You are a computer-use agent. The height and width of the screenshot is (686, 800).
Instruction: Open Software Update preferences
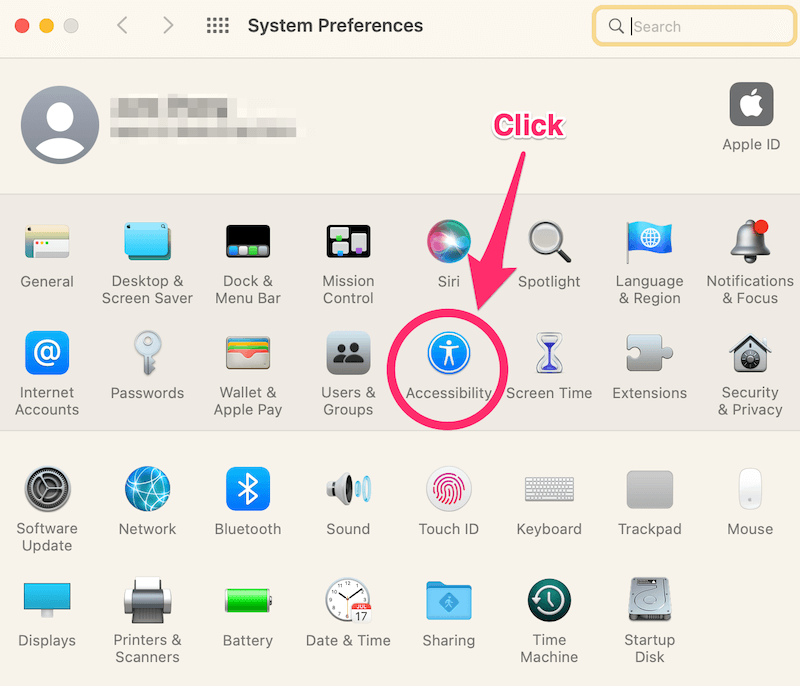click(x=47, y=489)
